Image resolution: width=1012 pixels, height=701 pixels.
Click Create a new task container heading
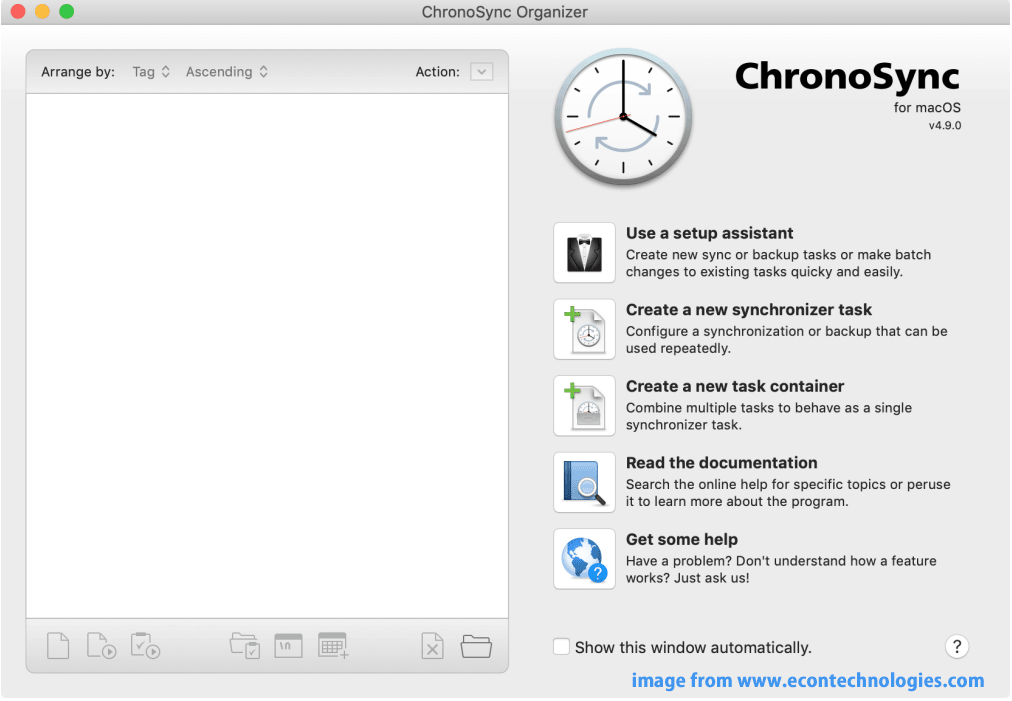pos(734,386)
